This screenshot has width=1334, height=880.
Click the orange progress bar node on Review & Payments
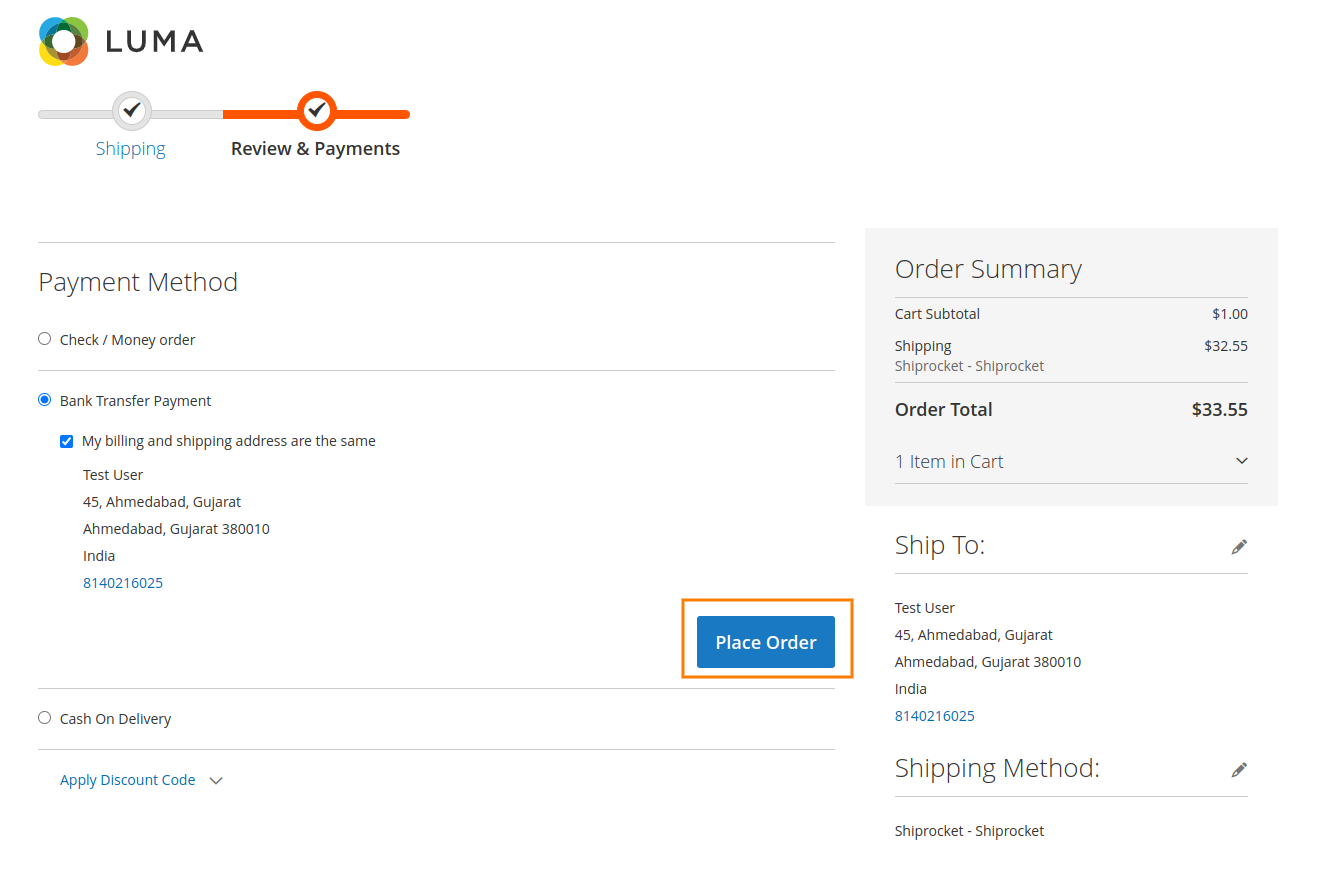click(x=317, y=110)
